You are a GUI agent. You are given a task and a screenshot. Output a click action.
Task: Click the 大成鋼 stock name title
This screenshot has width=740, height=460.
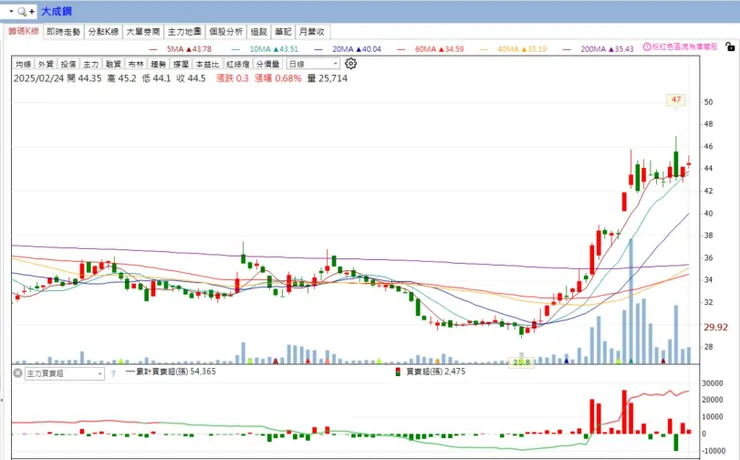tap(57, 11)
